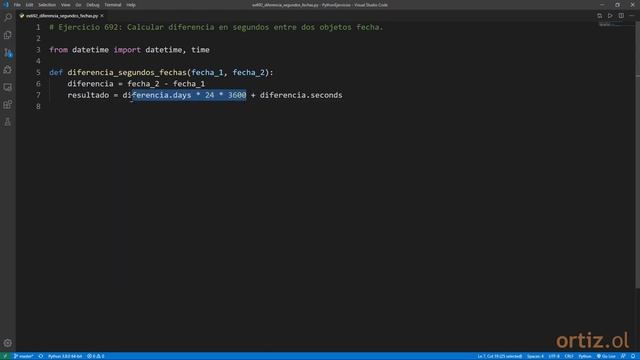640x360 pixels.
Task: Click the number '3600' on line 7
Action: pyautogui.click(x=237, y=95)
